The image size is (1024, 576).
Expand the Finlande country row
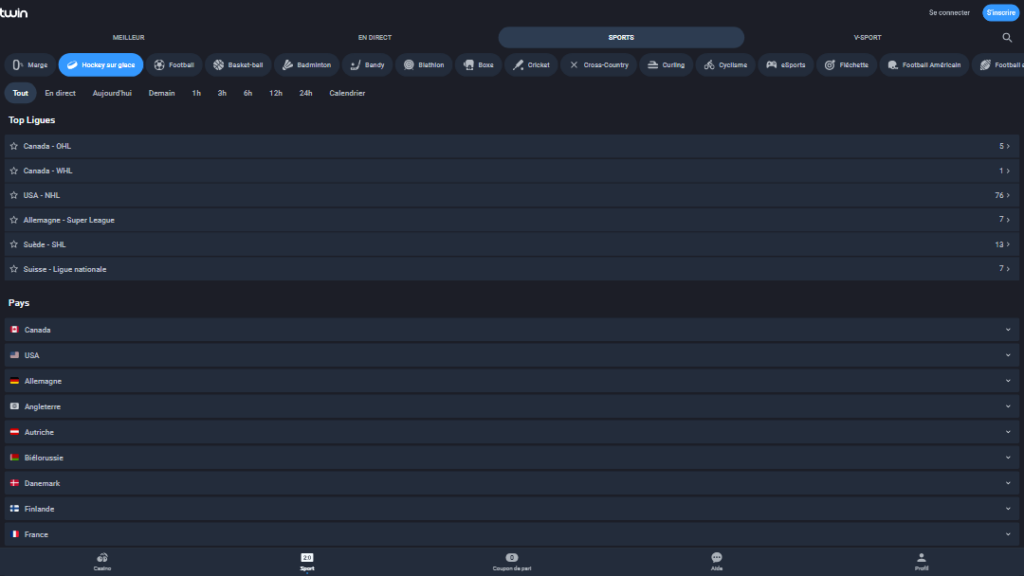pos(512,509)
